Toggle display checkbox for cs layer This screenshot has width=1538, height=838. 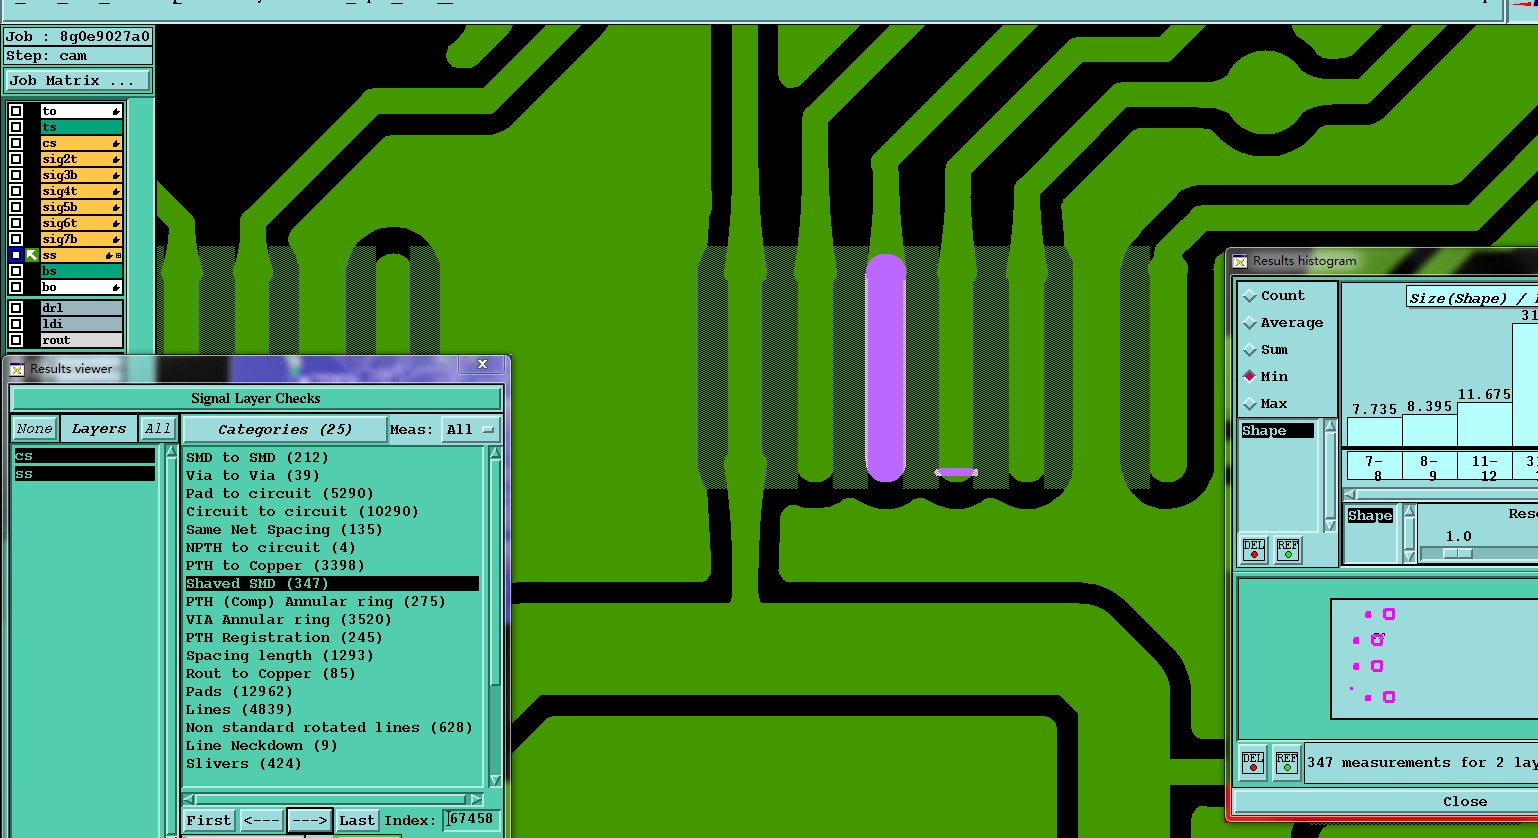[x=16, y=143]
